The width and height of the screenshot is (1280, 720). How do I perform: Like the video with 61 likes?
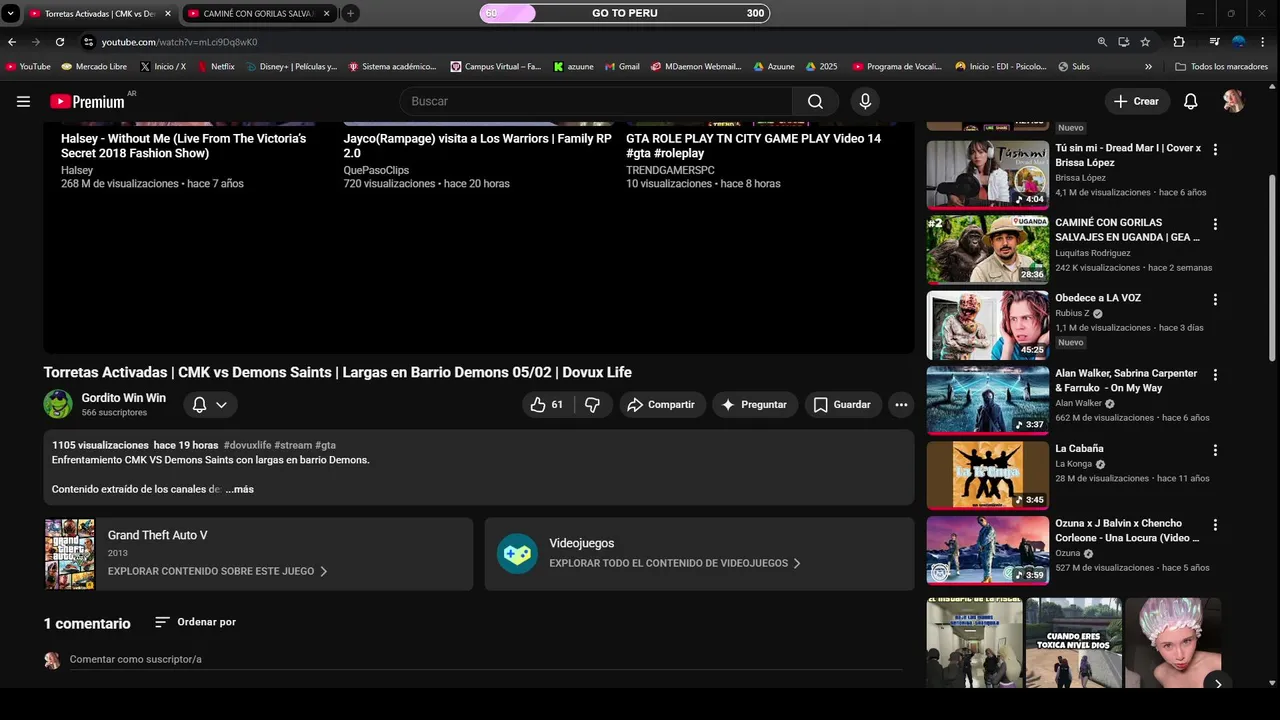click(x=547, y=404)
